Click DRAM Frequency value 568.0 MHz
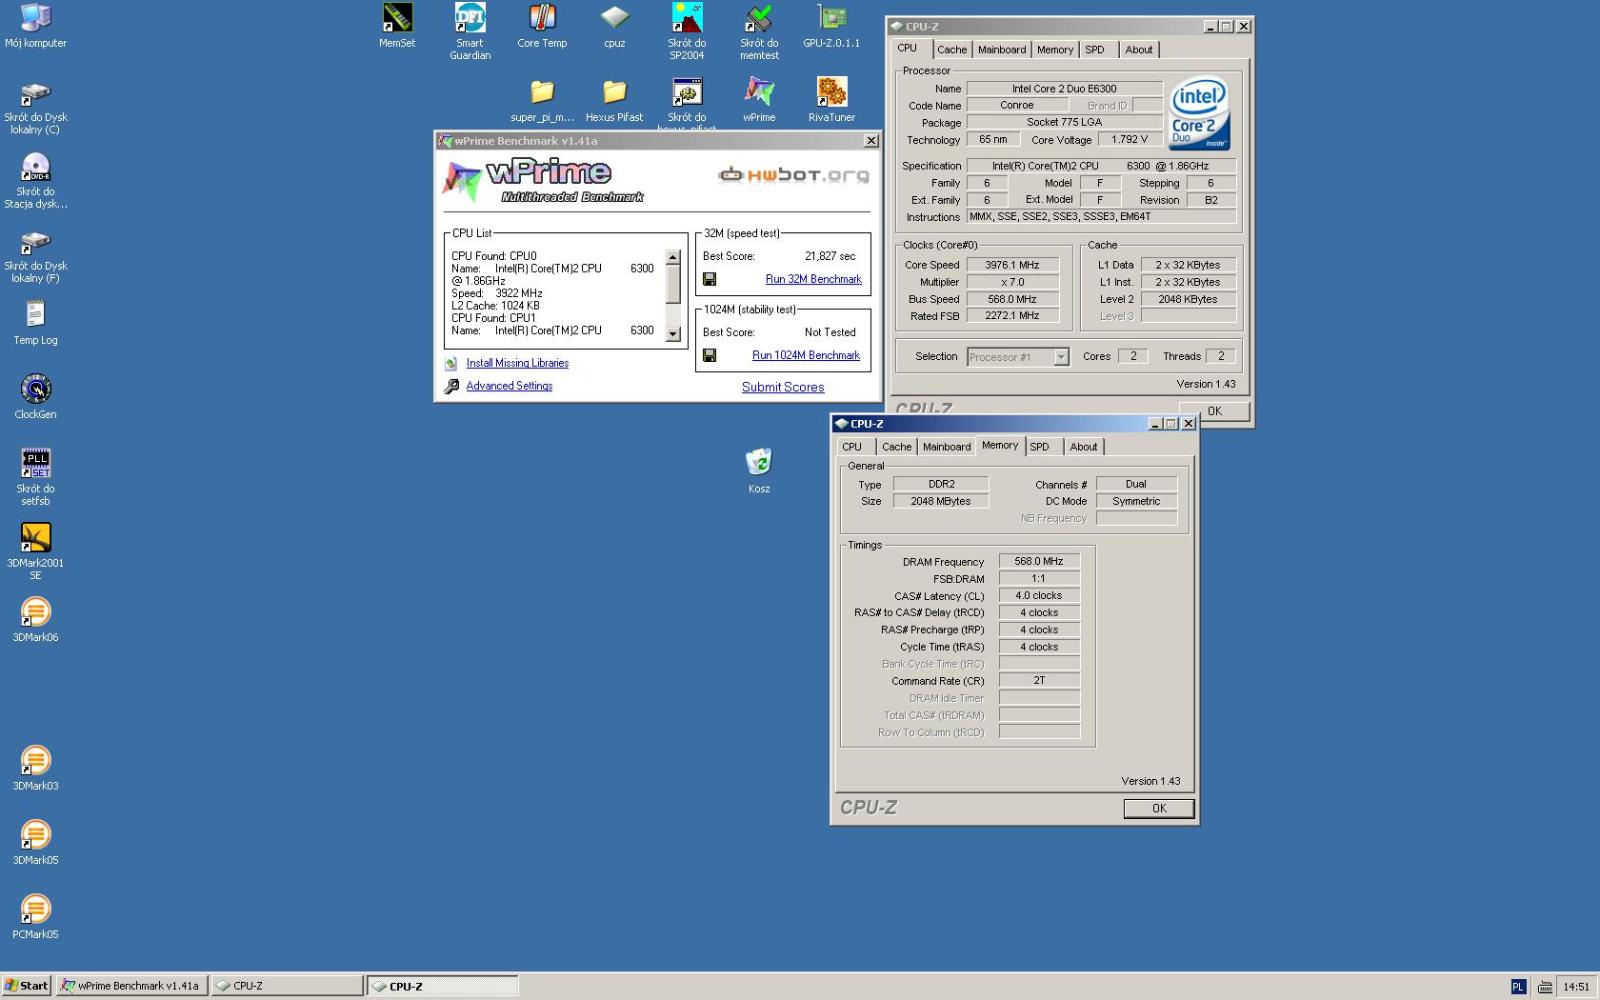This screenshot has height=1000, width=1600. point(1039,562)
